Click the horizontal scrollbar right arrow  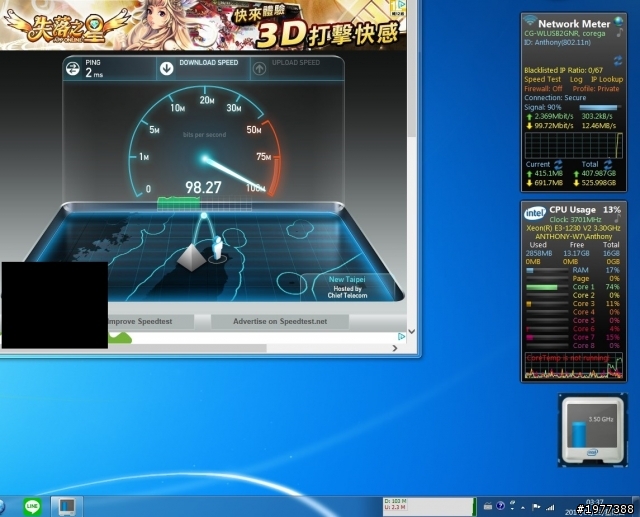pyautogui.click(x=395, y=348)
